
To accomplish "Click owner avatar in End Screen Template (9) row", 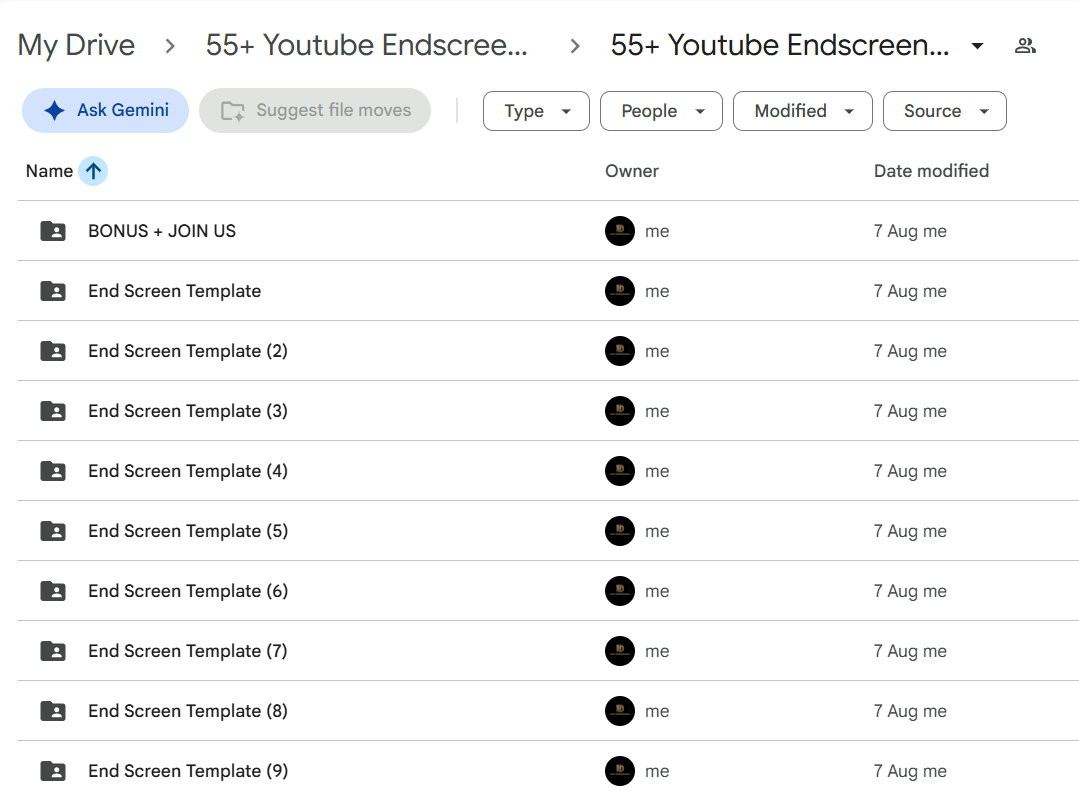I will point(620,771).
